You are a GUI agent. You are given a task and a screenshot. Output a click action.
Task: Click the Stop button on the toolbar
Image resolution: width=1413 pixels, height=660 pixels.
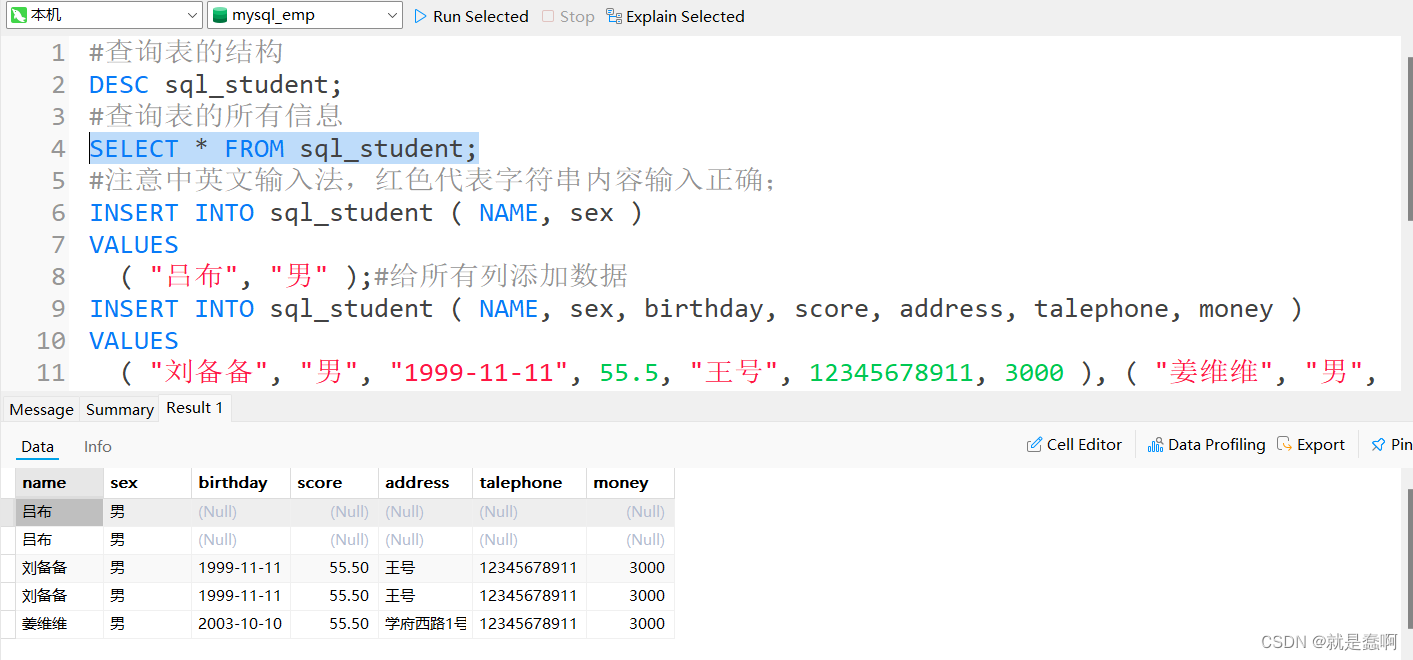point(567,16)
